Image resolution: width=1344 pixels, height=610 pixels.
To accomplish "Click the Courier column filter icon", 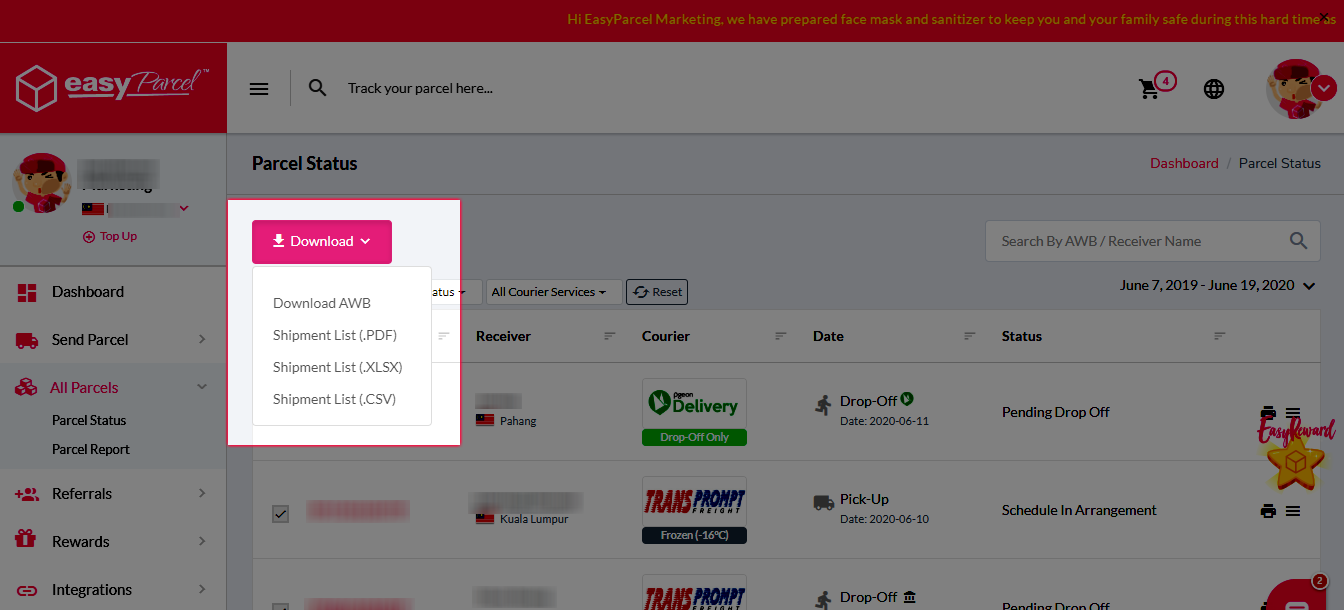I will (x=781, y=336).
